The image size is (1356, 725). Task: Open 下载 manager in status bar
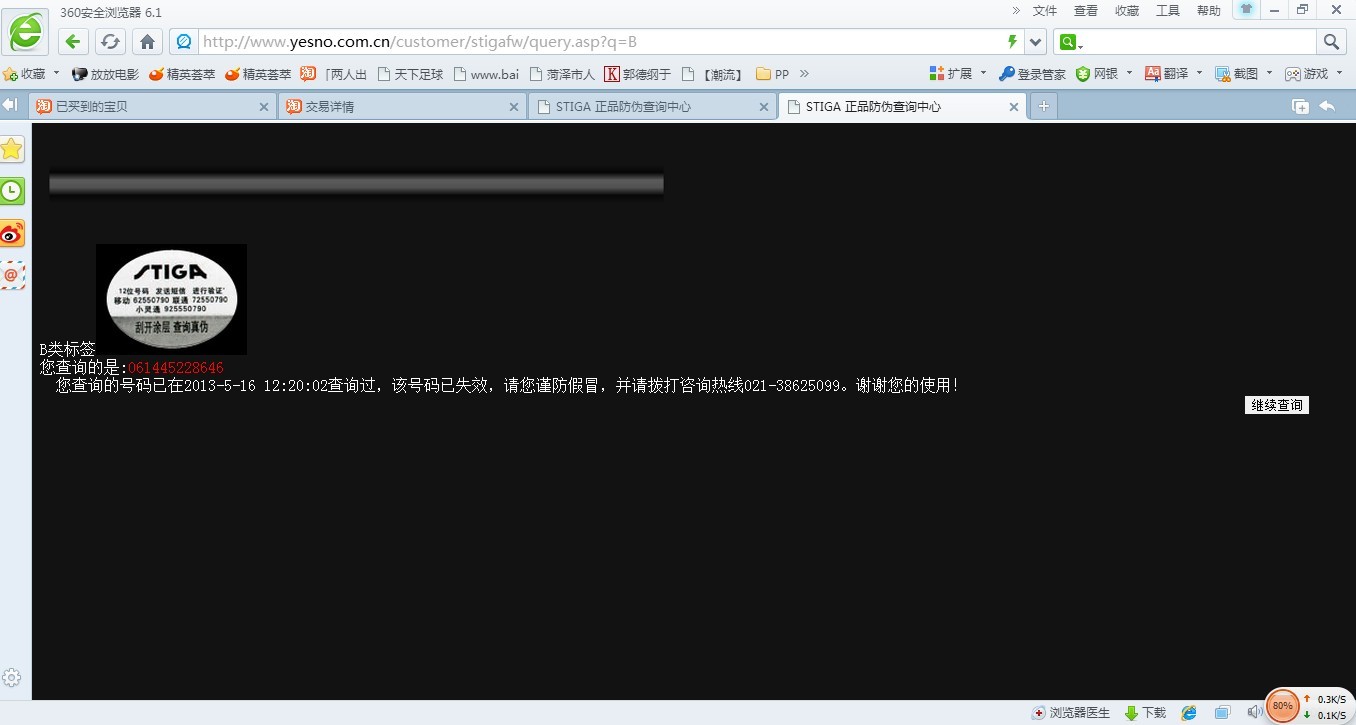tap(1146, 713)
